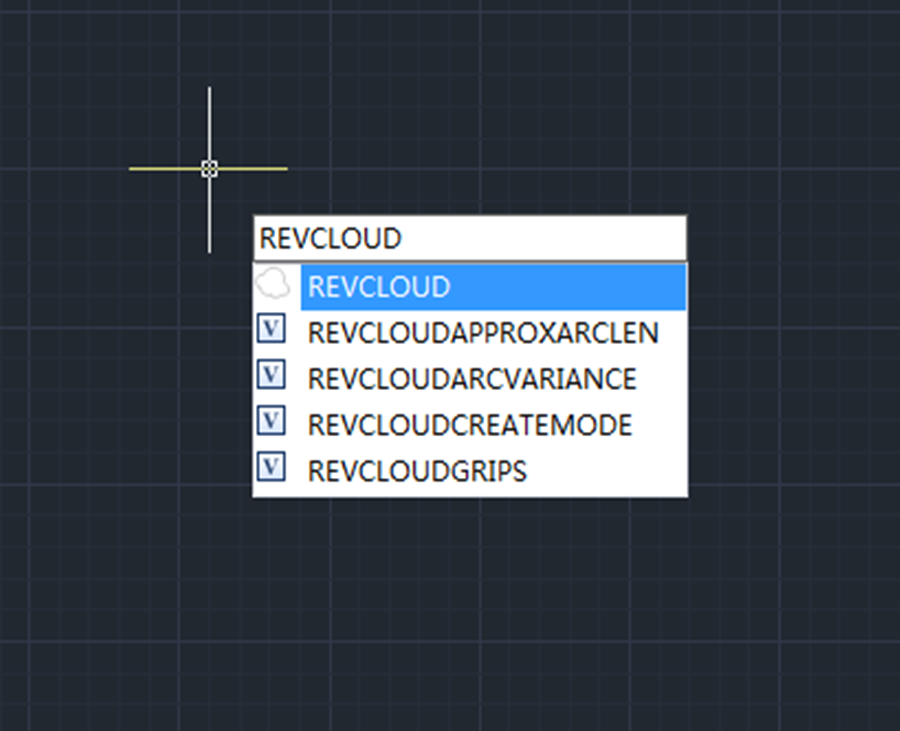The width and height of the screenshot is (900, 731).
Task: Click the crosshair cursor location in the drawing area
Action: coord(209,170)
